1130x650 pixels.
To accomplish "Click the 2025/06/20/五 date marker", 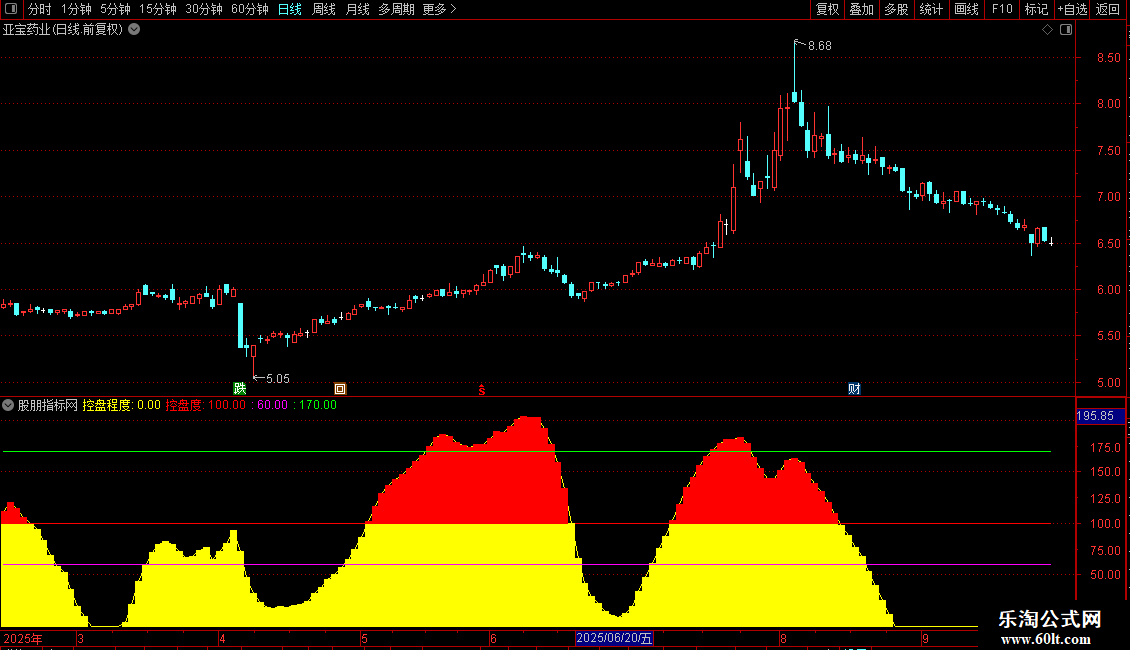I will point(614,638).
